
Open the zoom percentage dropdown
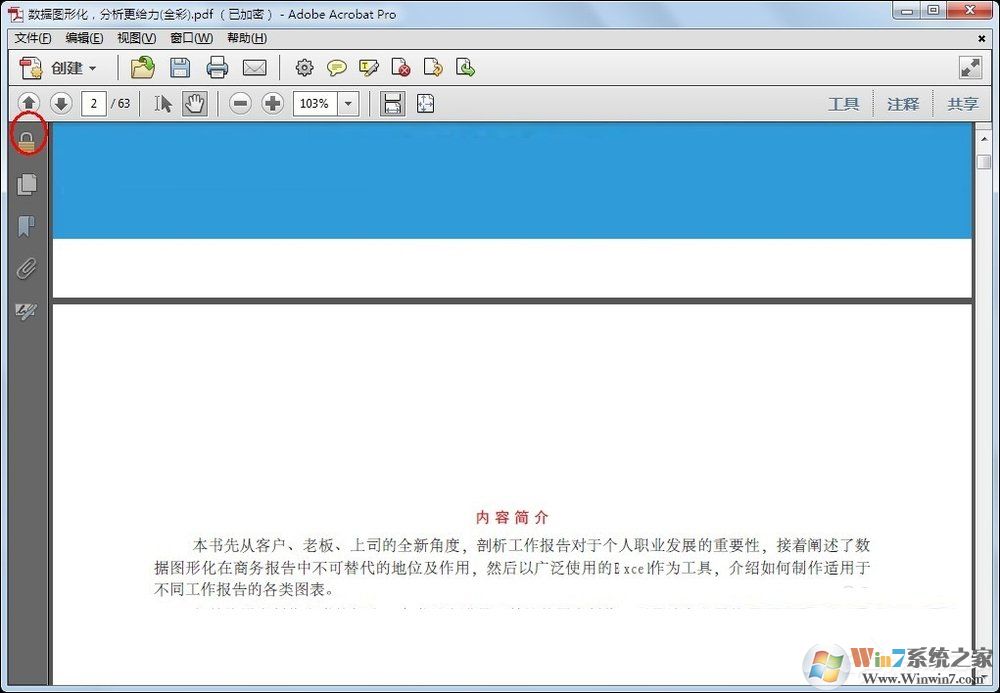[348, 102]
